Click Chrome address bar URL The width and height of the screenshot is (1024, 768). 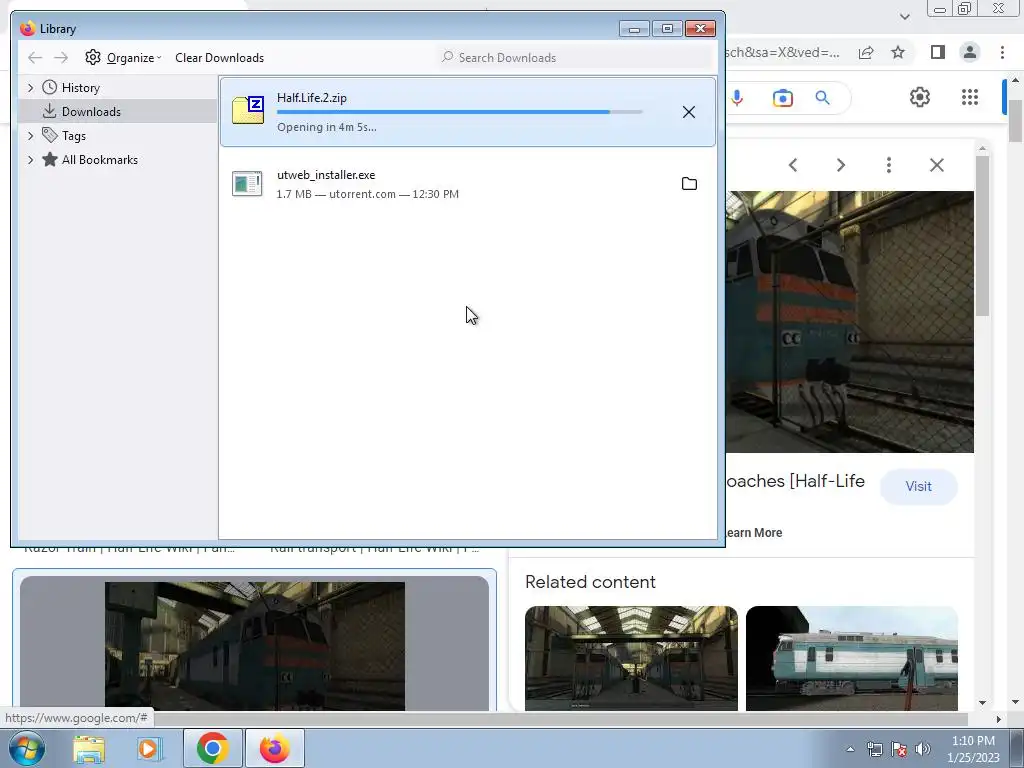click(782, 53)
